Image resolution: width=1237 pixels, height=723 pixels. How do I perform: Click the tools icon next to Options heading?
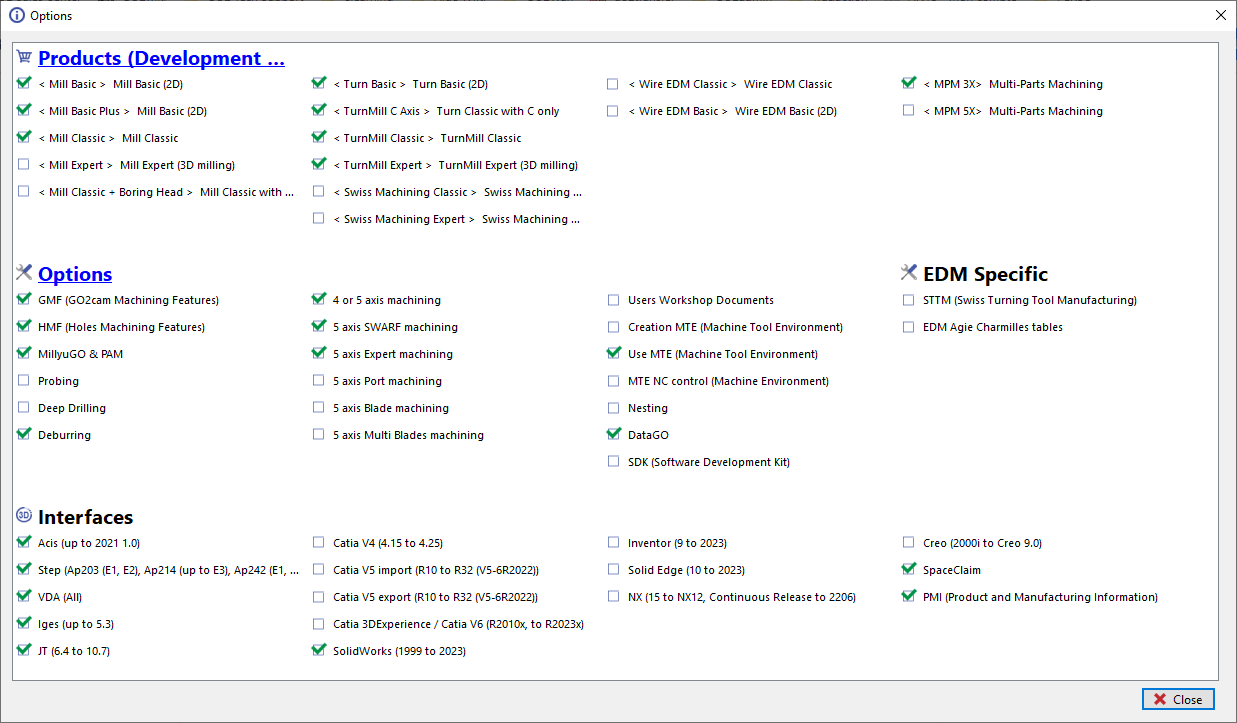[x=25, y=273]
